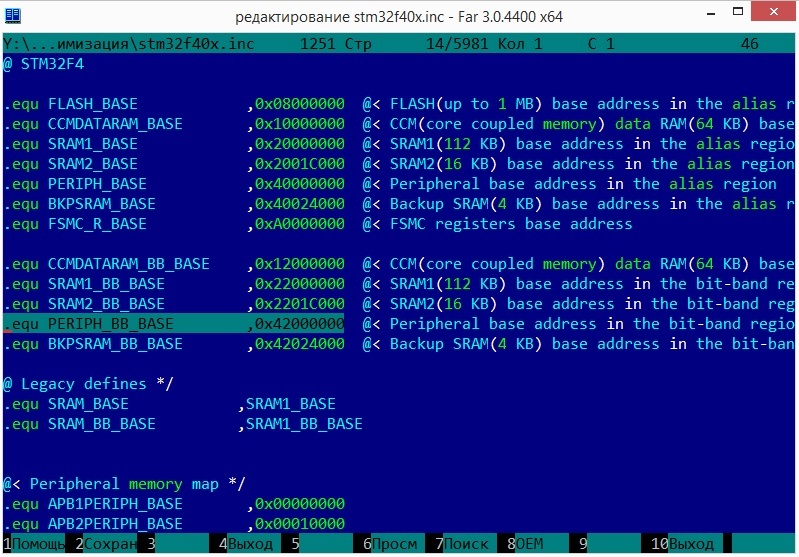799x557 pixels.
Task: Click value 0xA0000000
Action: tap(300, 224)
